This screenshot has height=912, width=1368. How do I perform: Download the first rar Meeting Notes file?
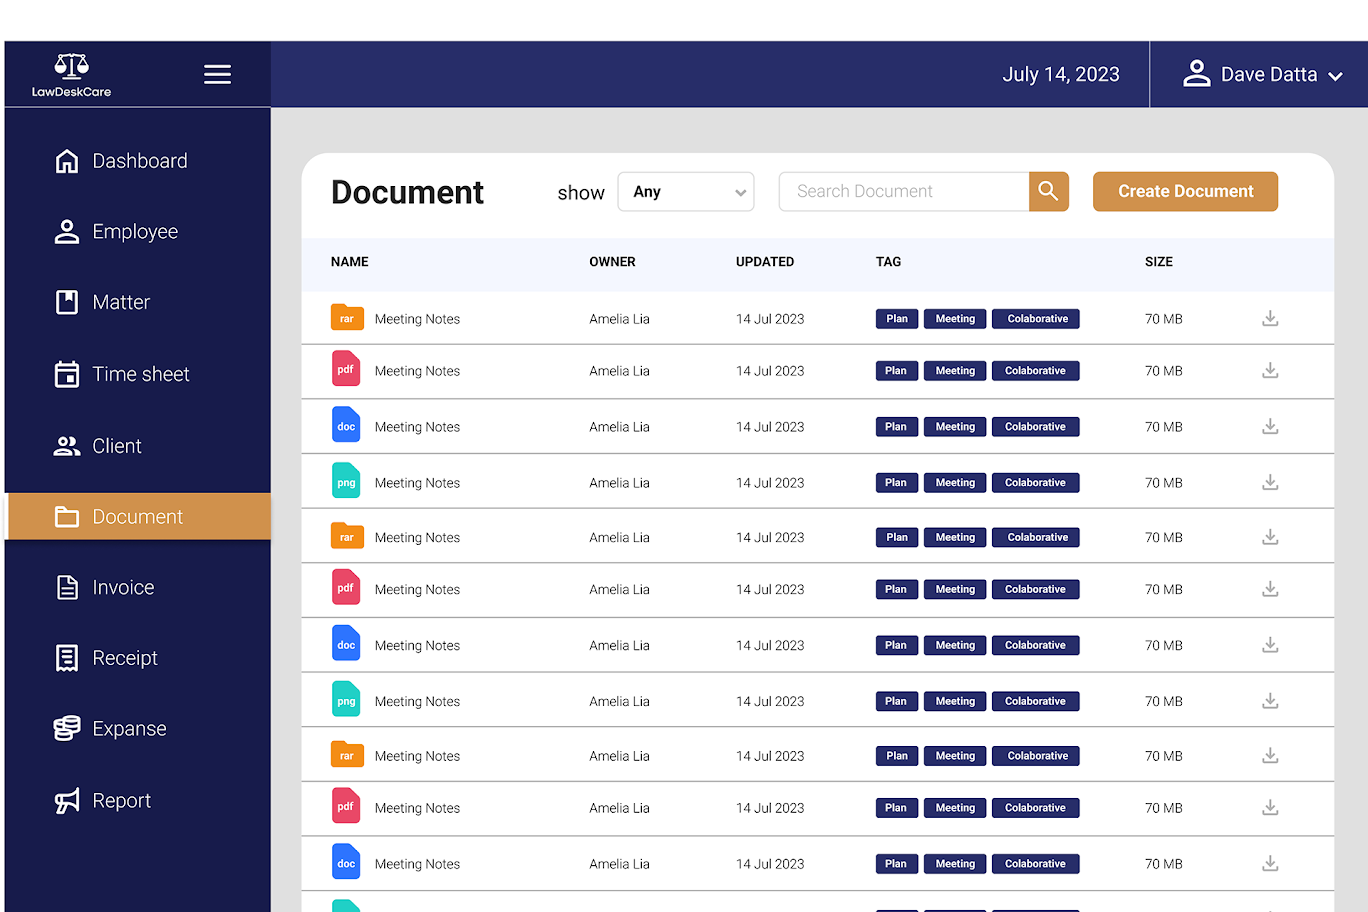[1269, 319]
